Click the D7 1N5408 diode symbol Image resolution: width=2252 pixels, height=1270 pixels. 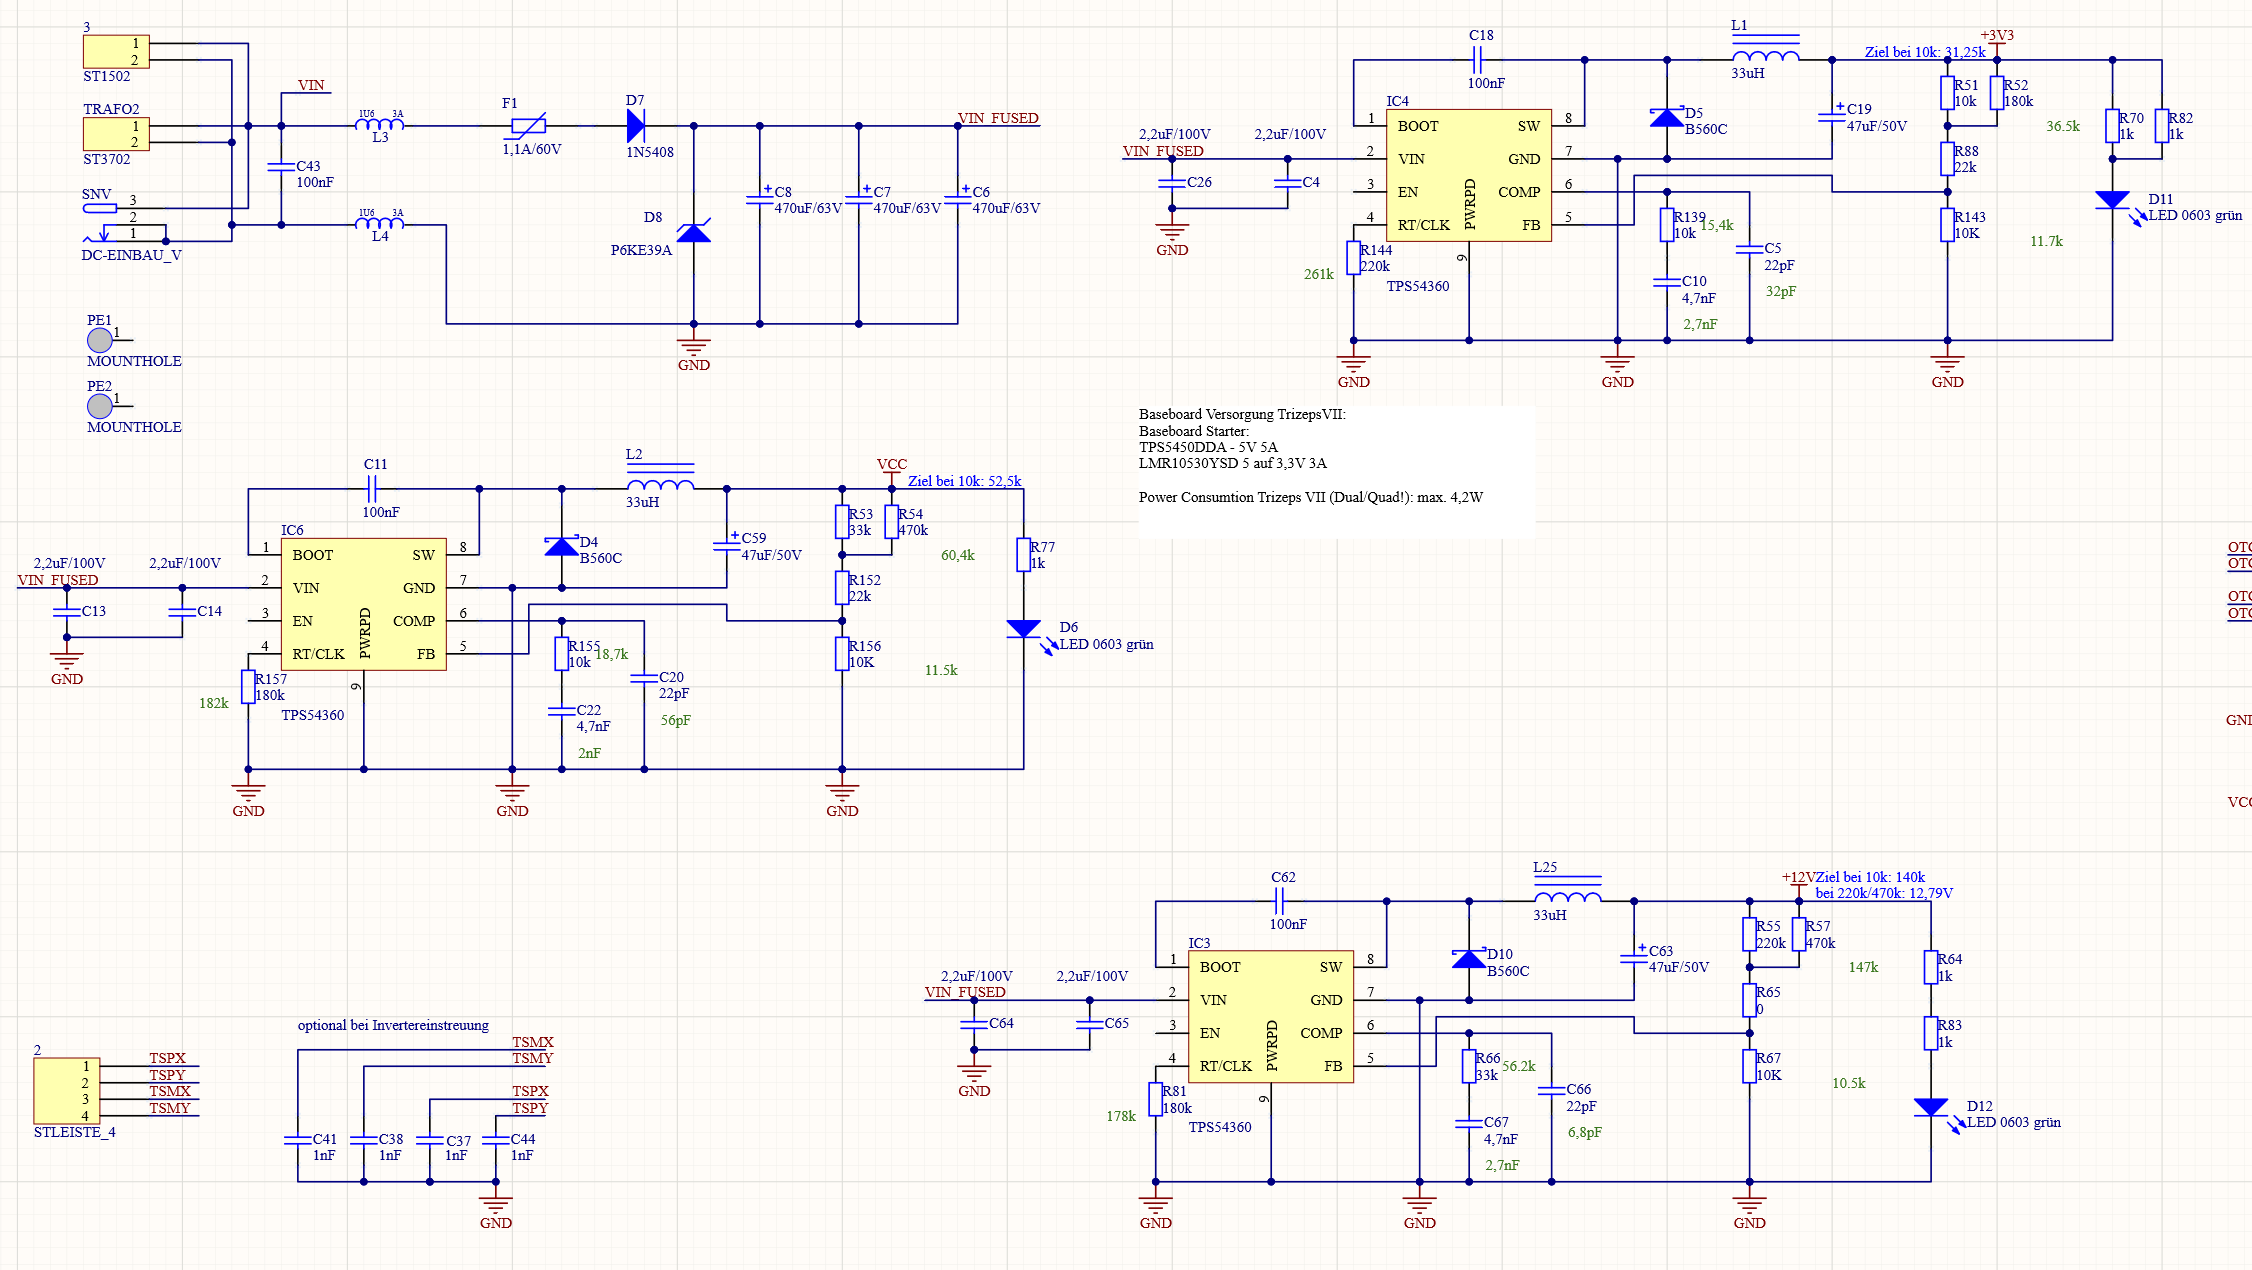[636, 126]
